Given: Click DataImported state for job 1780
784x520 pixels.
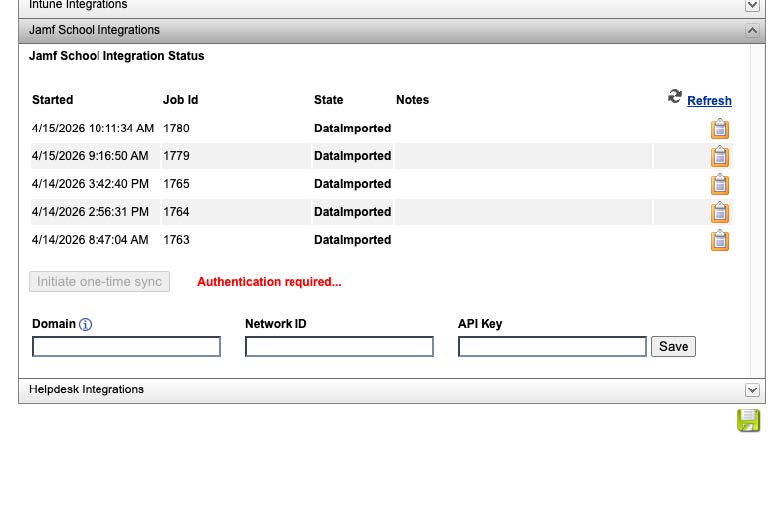Looking at the screenshot, I should click(x=352, y=128).
